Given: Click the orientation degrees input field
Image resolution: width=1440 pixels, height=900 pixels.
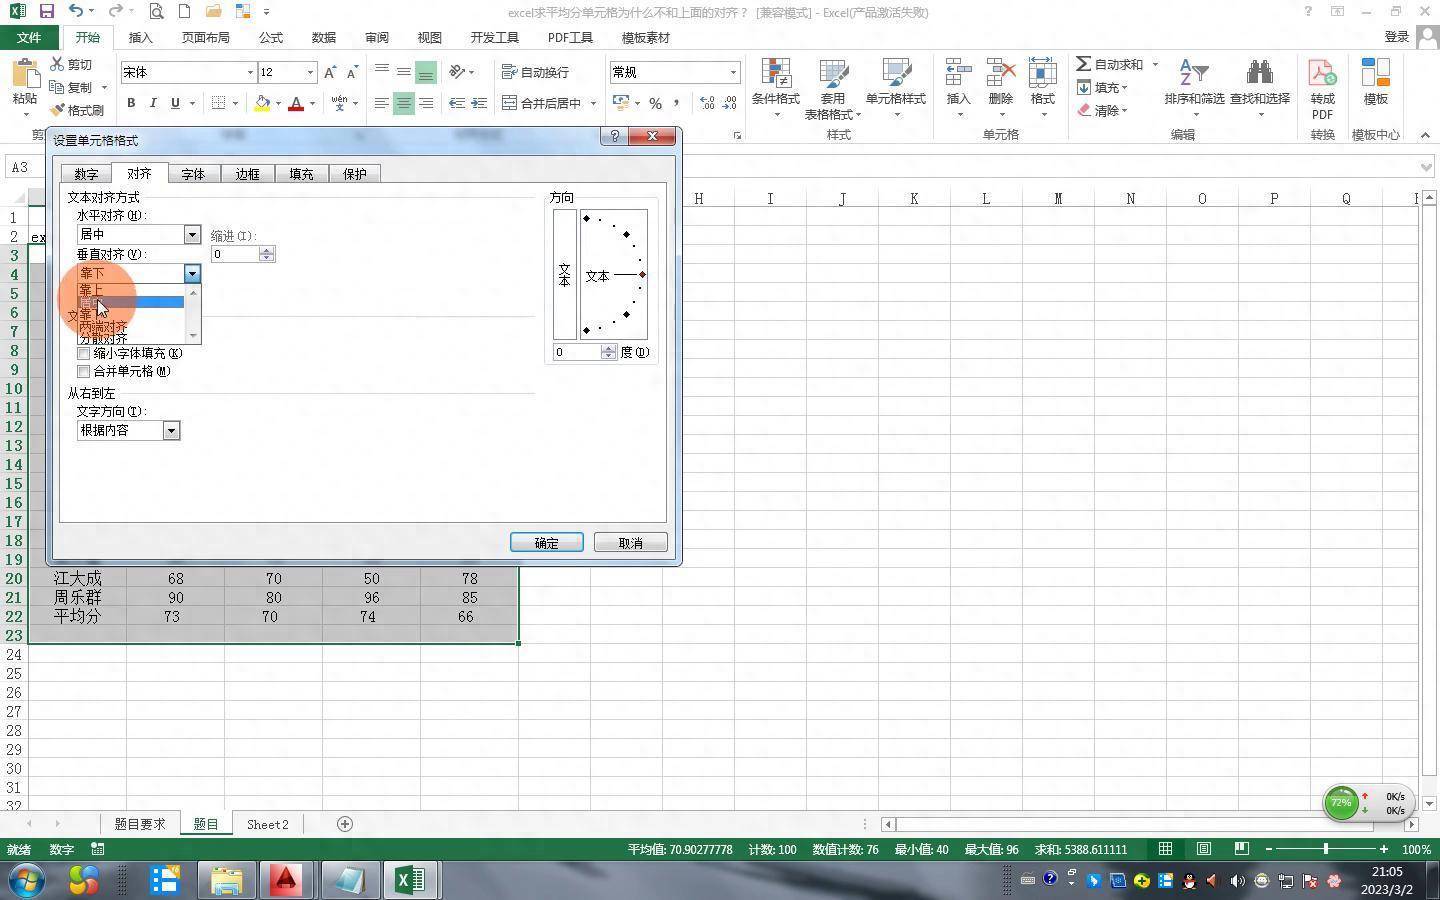Looking at the screenshot, I should pos(576,352).
